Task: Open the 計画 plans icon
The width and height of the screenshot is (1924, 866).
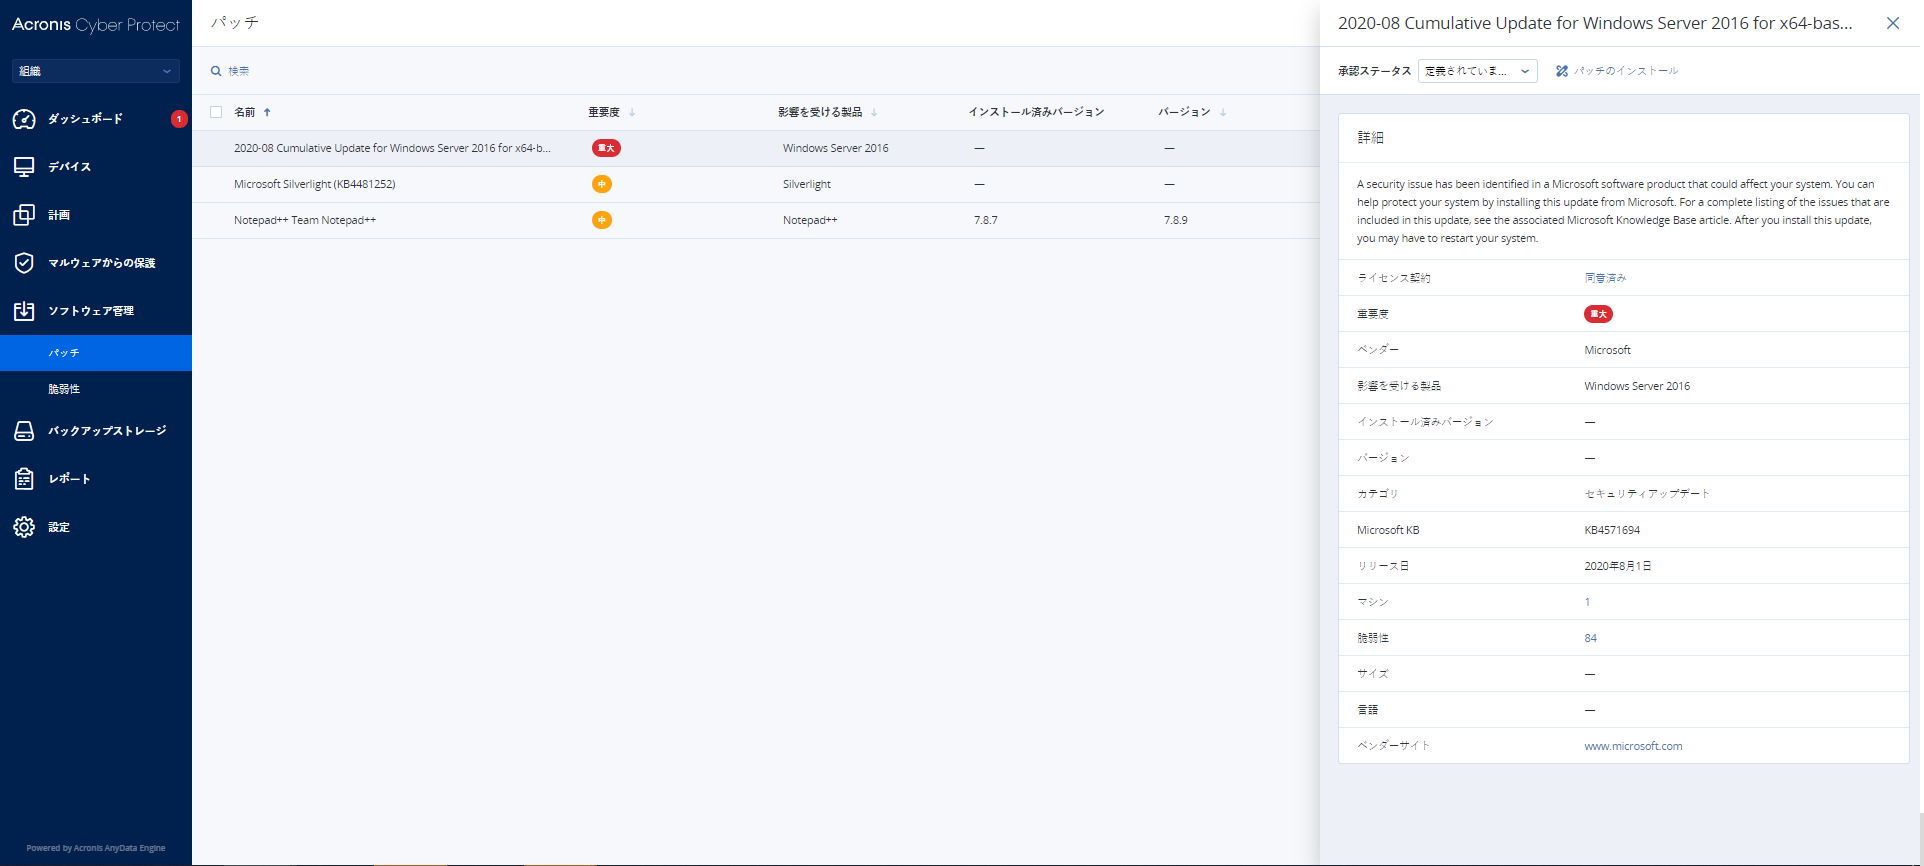Action: click(x=24, y=215)
